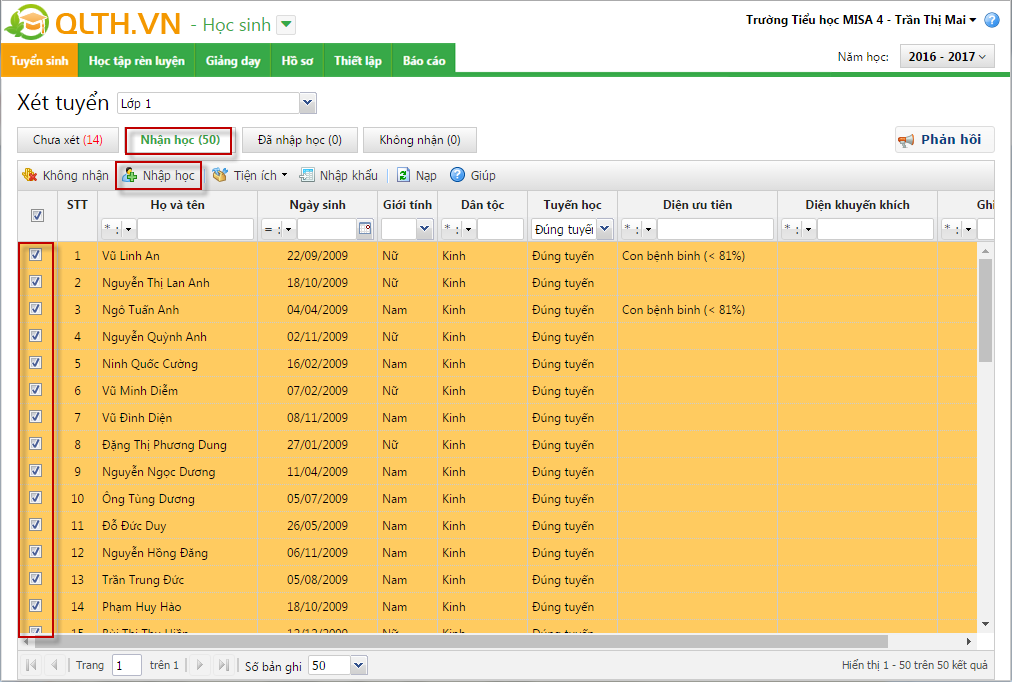This screenshot has height=682, width=1012.
Task: Uncheck the checkbox for Vũ Linh An
Action: [x=36, y=255]
